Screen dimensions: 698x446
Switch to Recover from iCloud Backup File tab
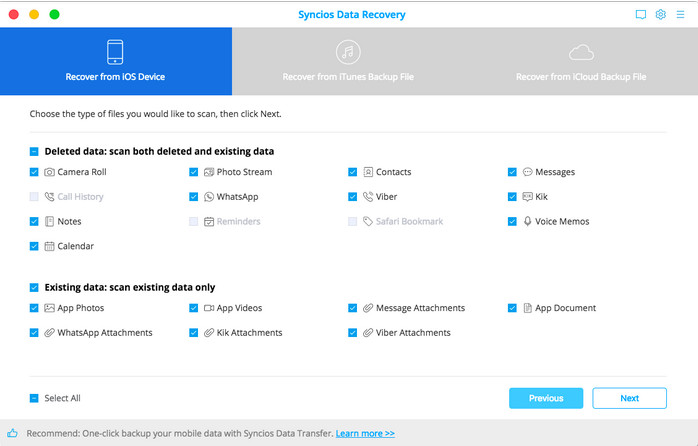click(581, 61)
